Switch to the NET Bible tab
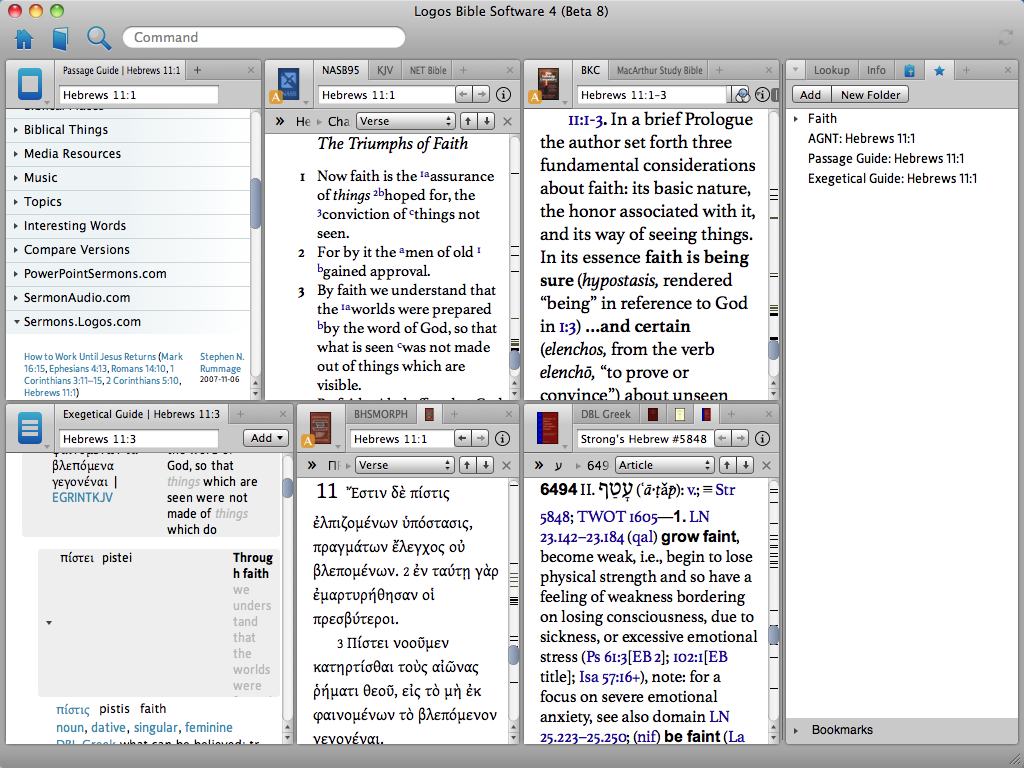The height and width of the screenshot is (768, 1024). (x=428, y=71)
